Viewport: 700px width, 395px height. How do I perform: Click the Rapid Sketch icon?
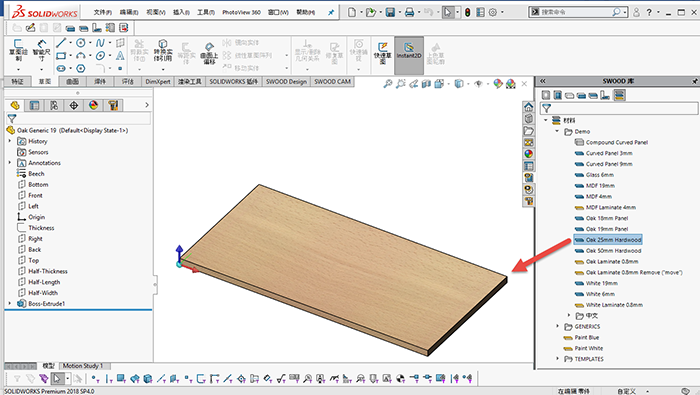[383, 53]
